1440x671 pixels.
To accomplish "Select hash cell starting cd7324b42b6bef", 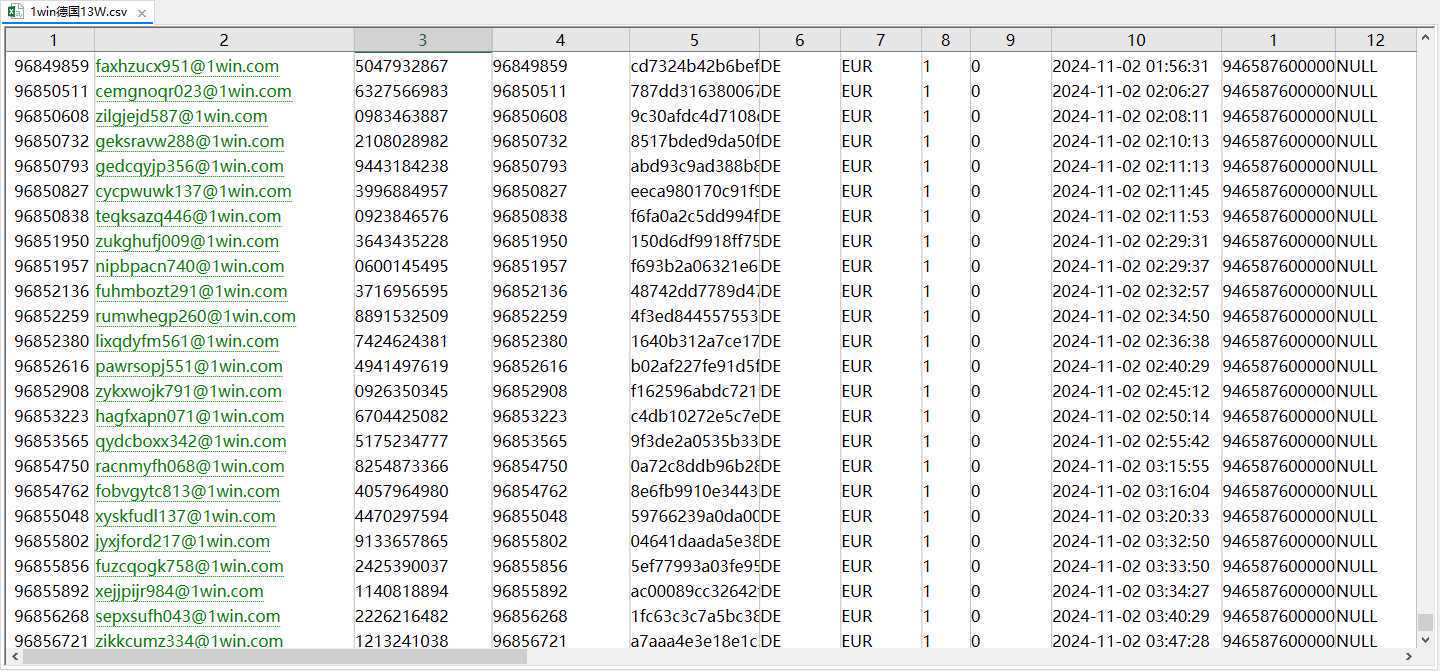I will pos(695,66).
